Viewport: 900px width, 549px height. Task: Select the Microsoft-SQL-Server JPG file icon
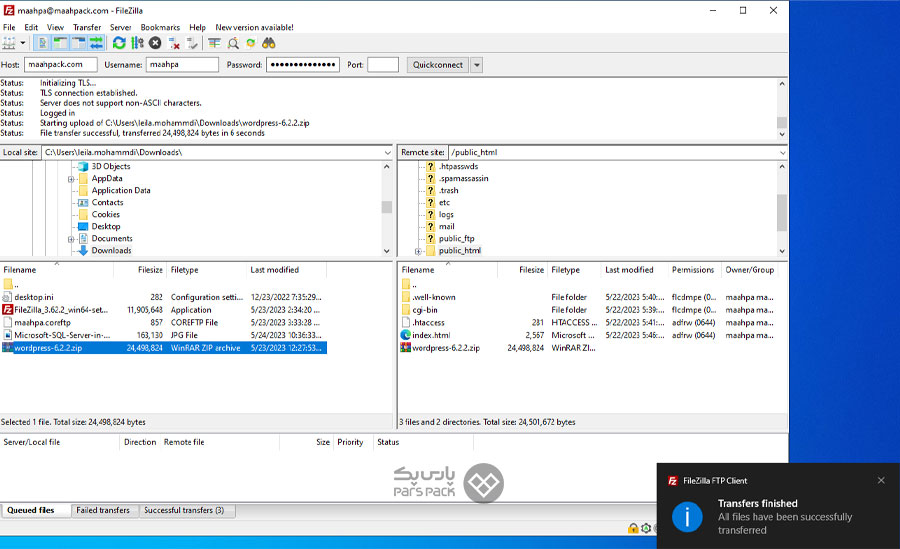(x=7, y=335)
